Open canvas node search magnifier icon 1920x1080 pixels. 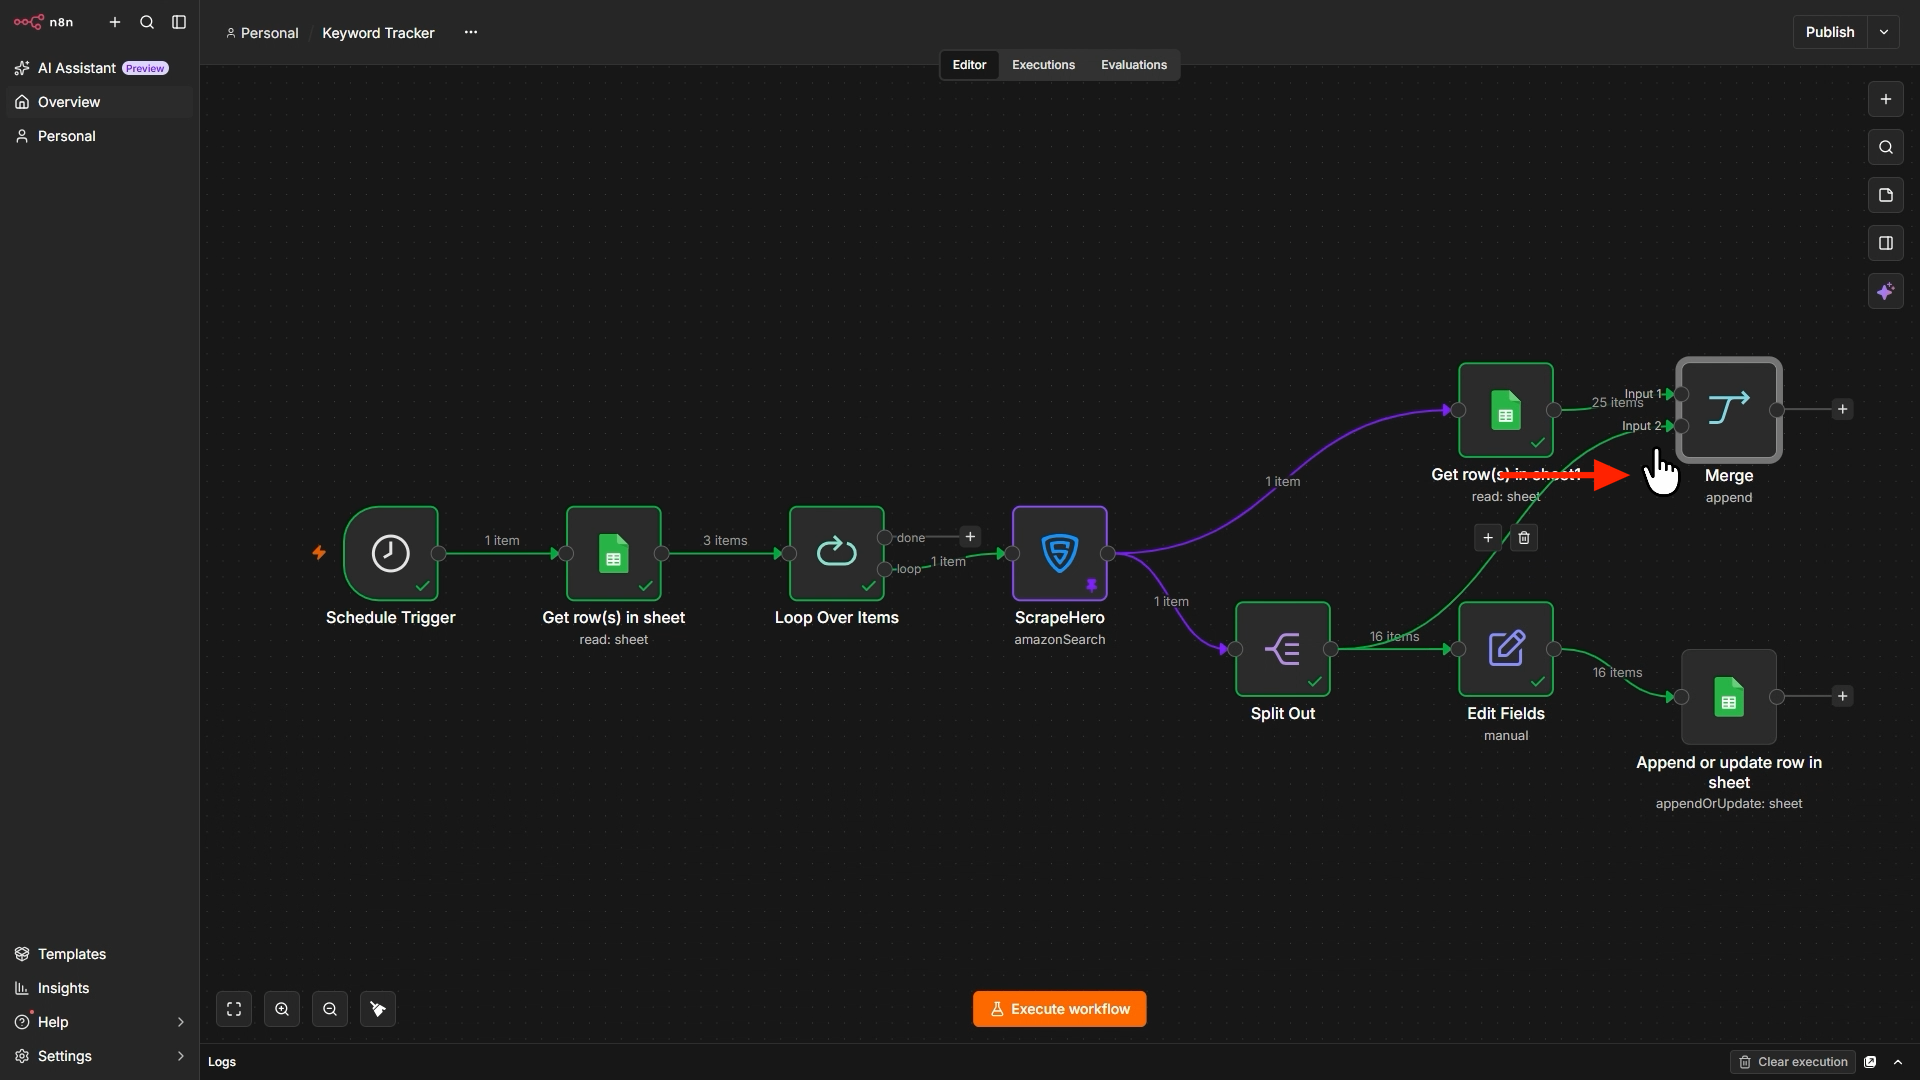coord(1885,147)
